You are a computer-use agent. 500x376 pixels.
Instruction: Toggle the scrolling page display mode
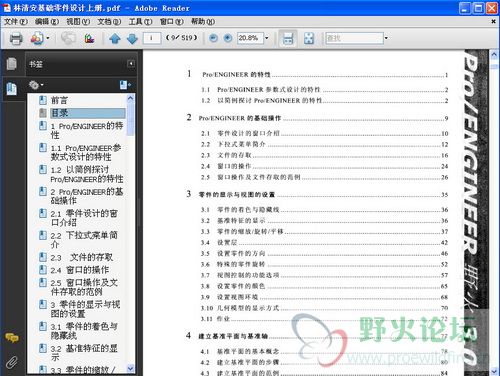click(x=288, y=38)
